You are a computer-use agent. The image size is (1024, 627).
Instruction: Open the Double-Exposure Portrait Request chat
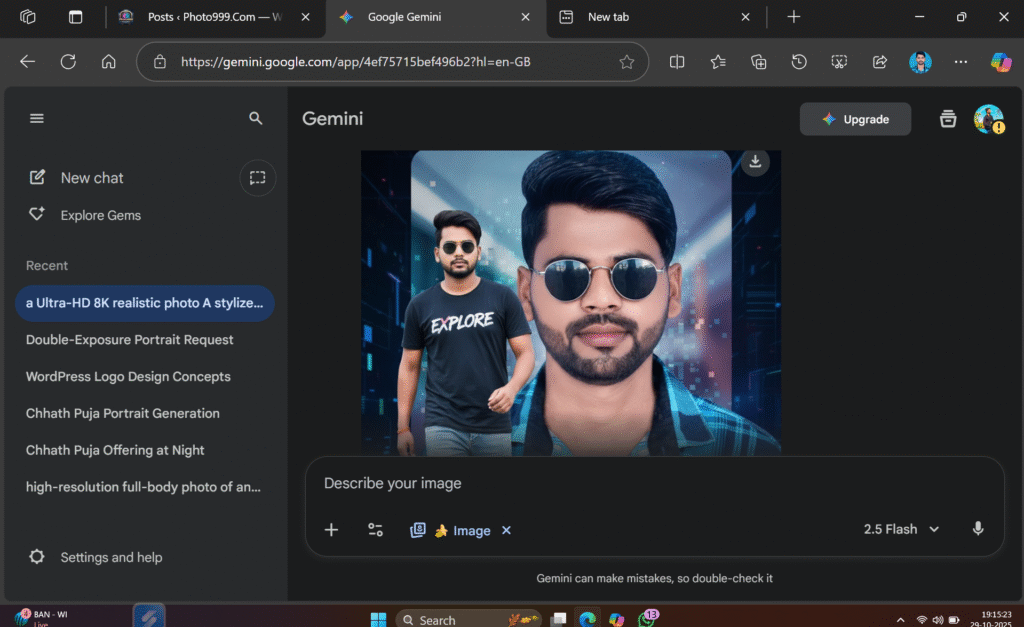pyautogui.click(x=129, y=340)
